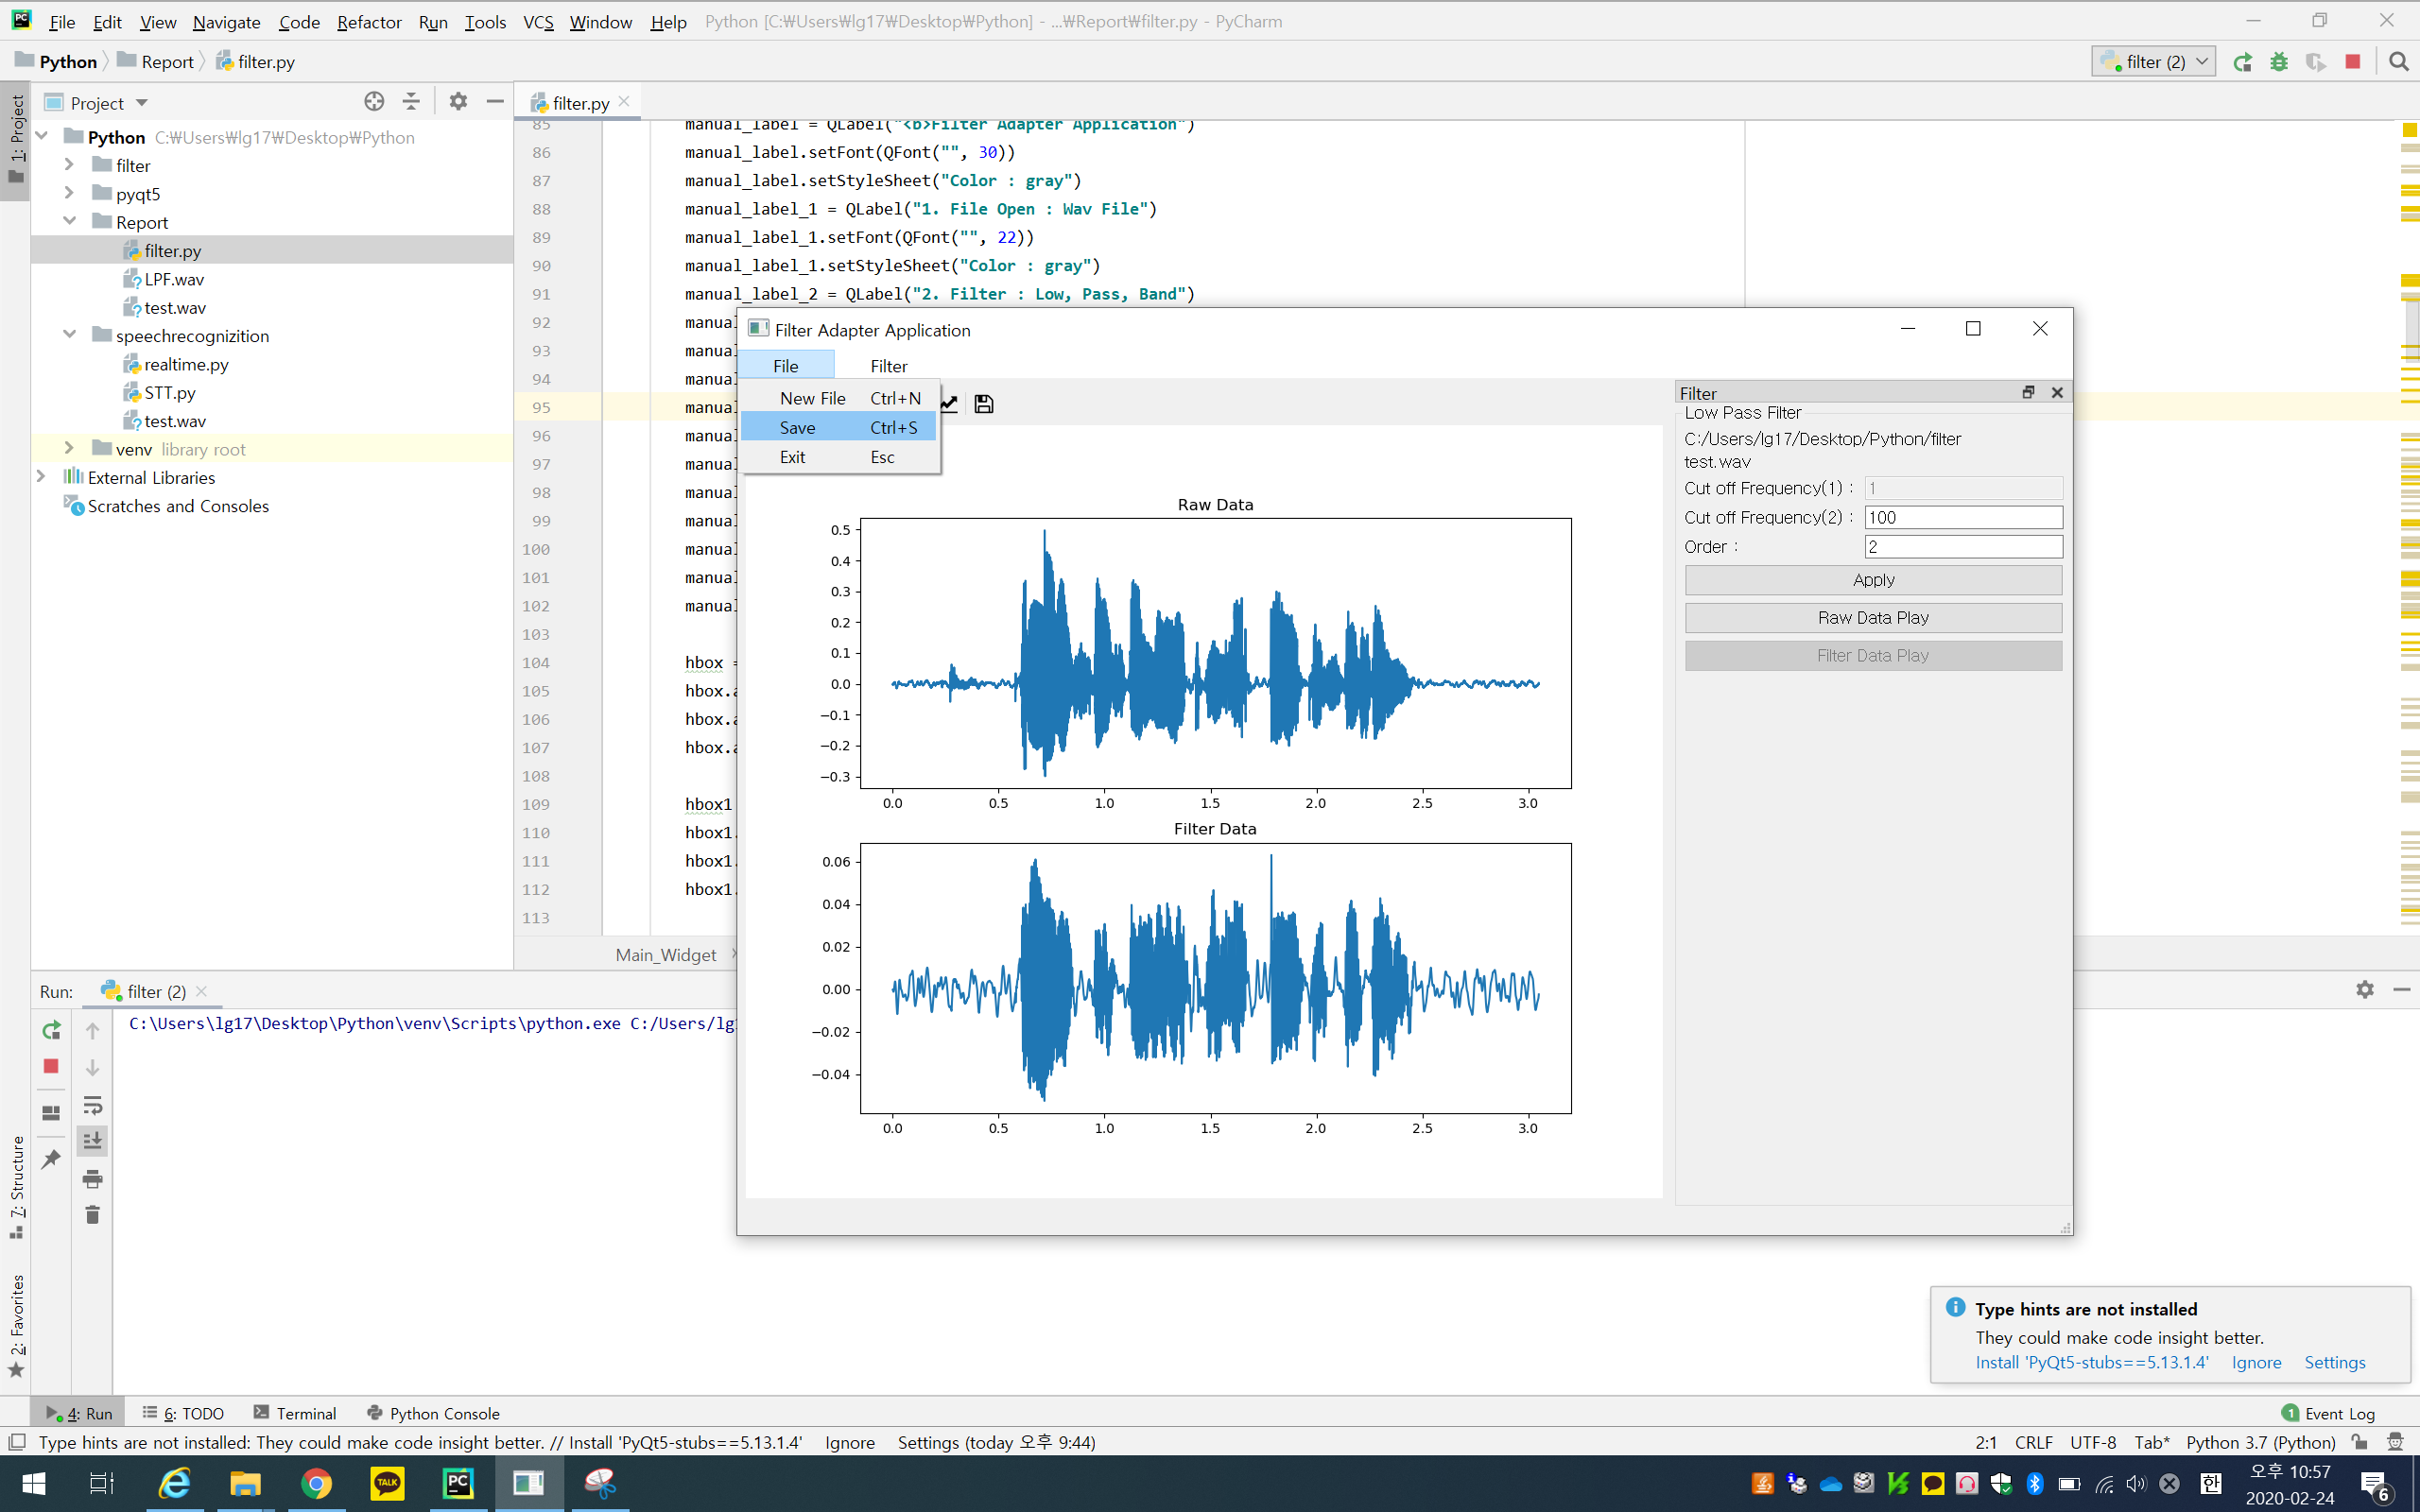The width and height of the screenshot is (2420, 1512).
Task: Click the Project panel settings gear
Action: (x=458, y=102)
